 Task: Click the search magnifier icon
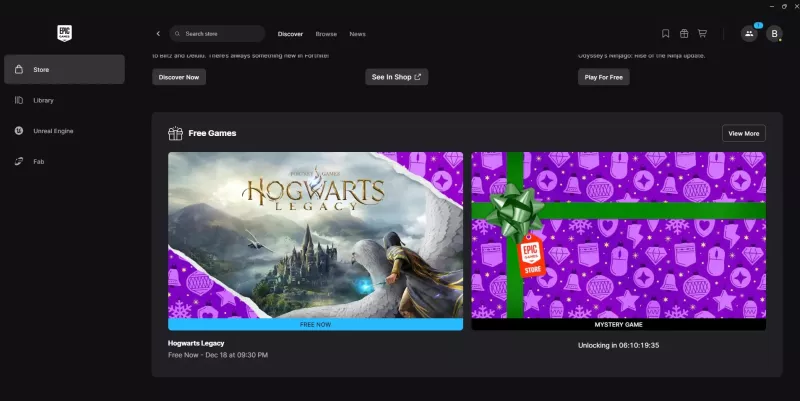[x=178, y=34]
